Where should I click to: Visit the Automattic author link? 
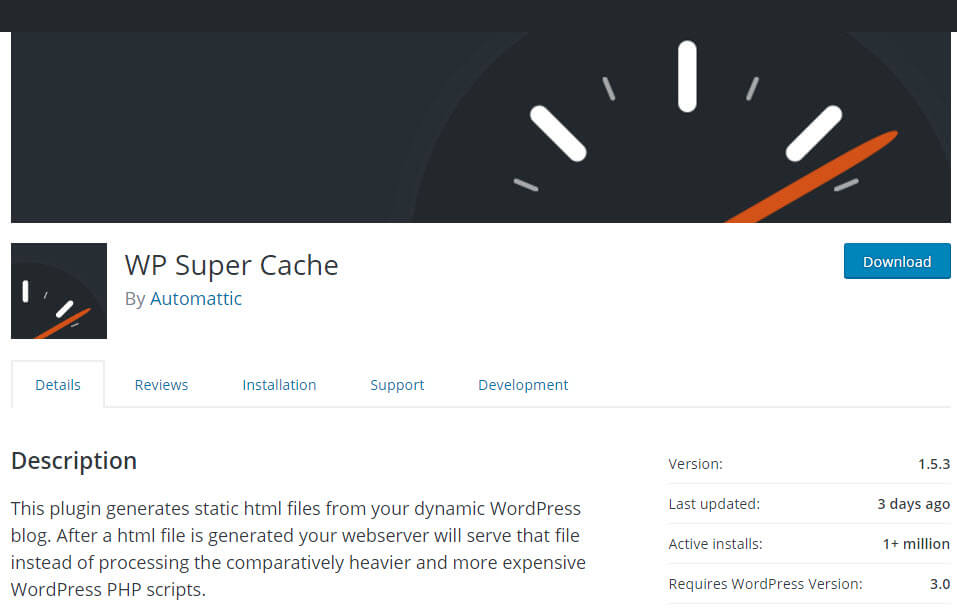196,299
